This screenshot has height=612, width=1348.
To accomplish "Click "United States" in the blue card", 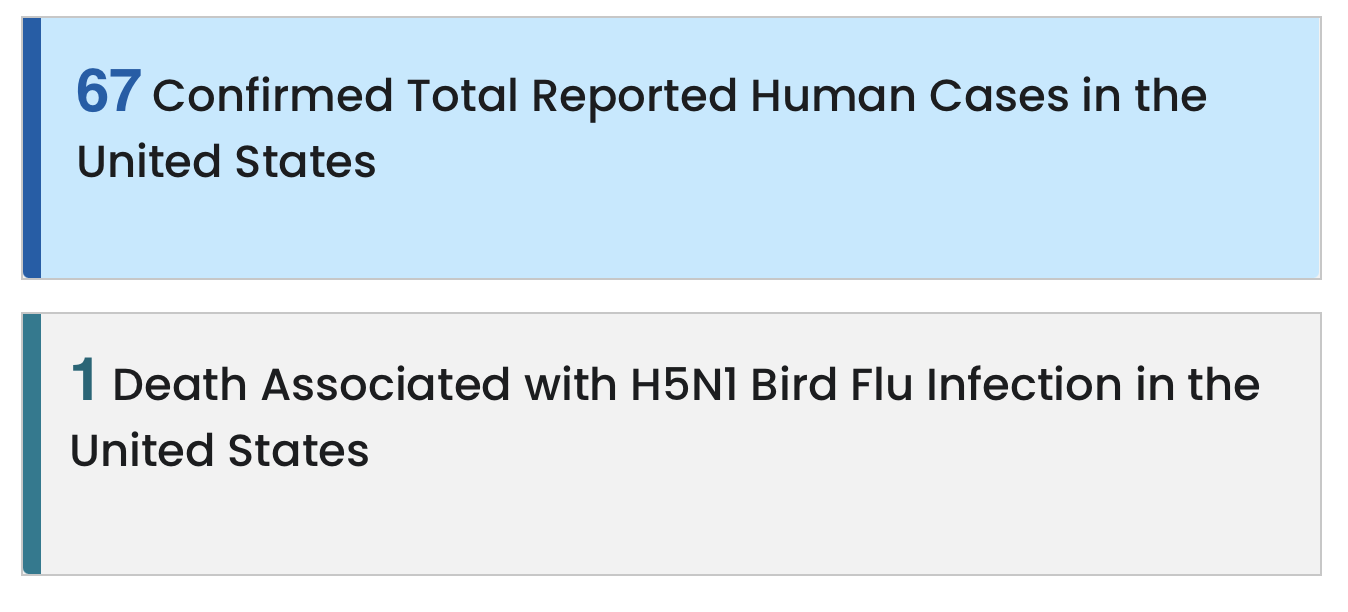I will (227, 162).
